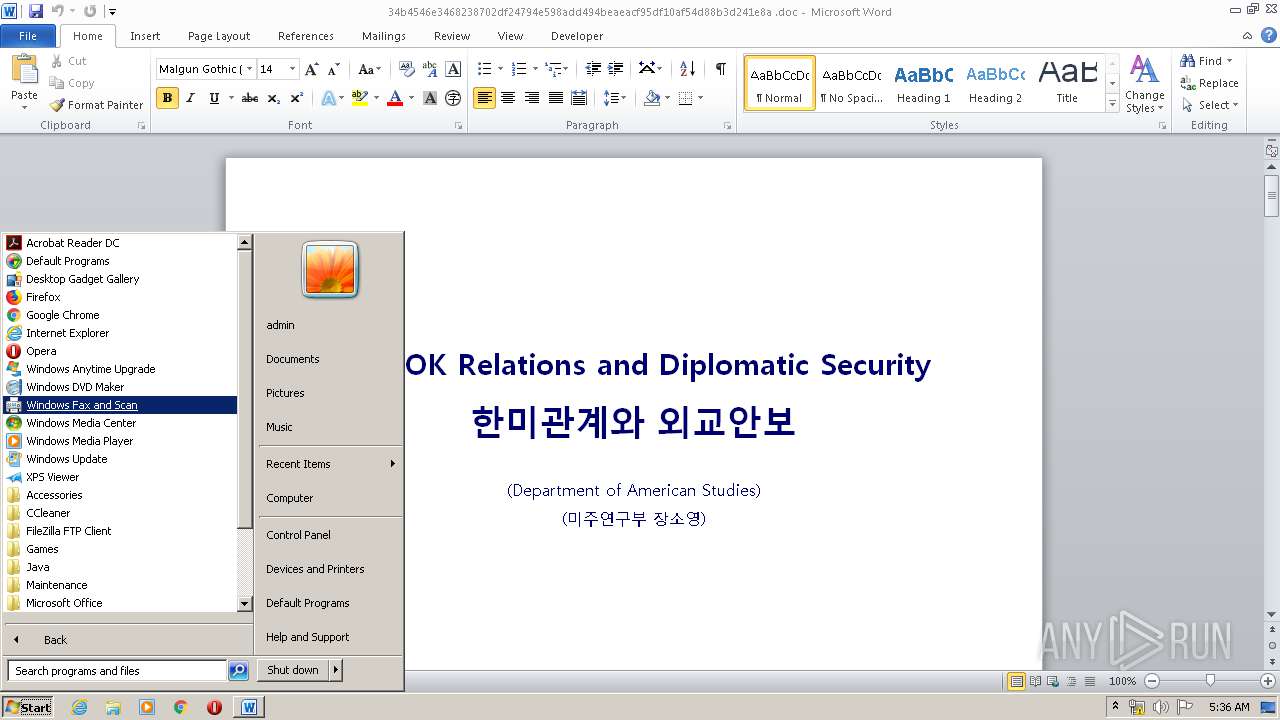Viewport: 1280px width, 720px height.
Task: Open Chrome from taskbar
Action: pos(180,707)
